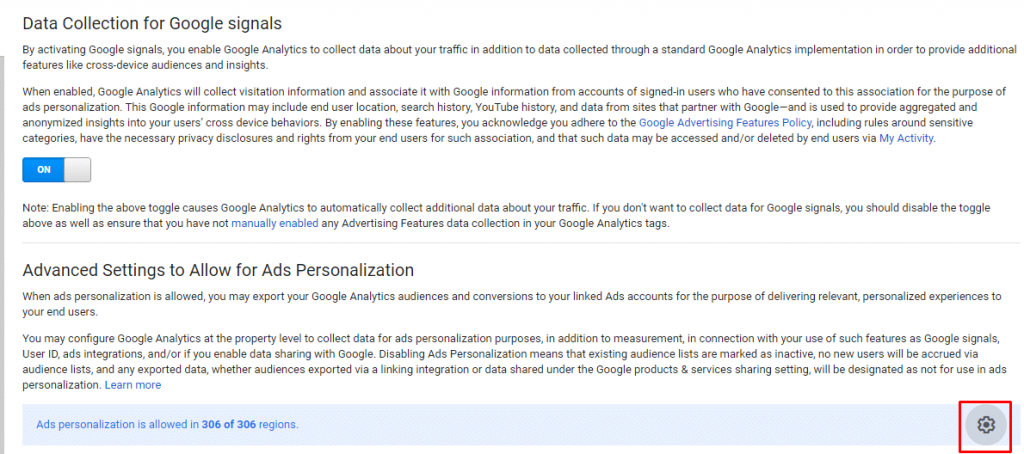Open ads personalization region settings gear
The width and height of the screenshot is (1024, 454).
click(985, 425)
